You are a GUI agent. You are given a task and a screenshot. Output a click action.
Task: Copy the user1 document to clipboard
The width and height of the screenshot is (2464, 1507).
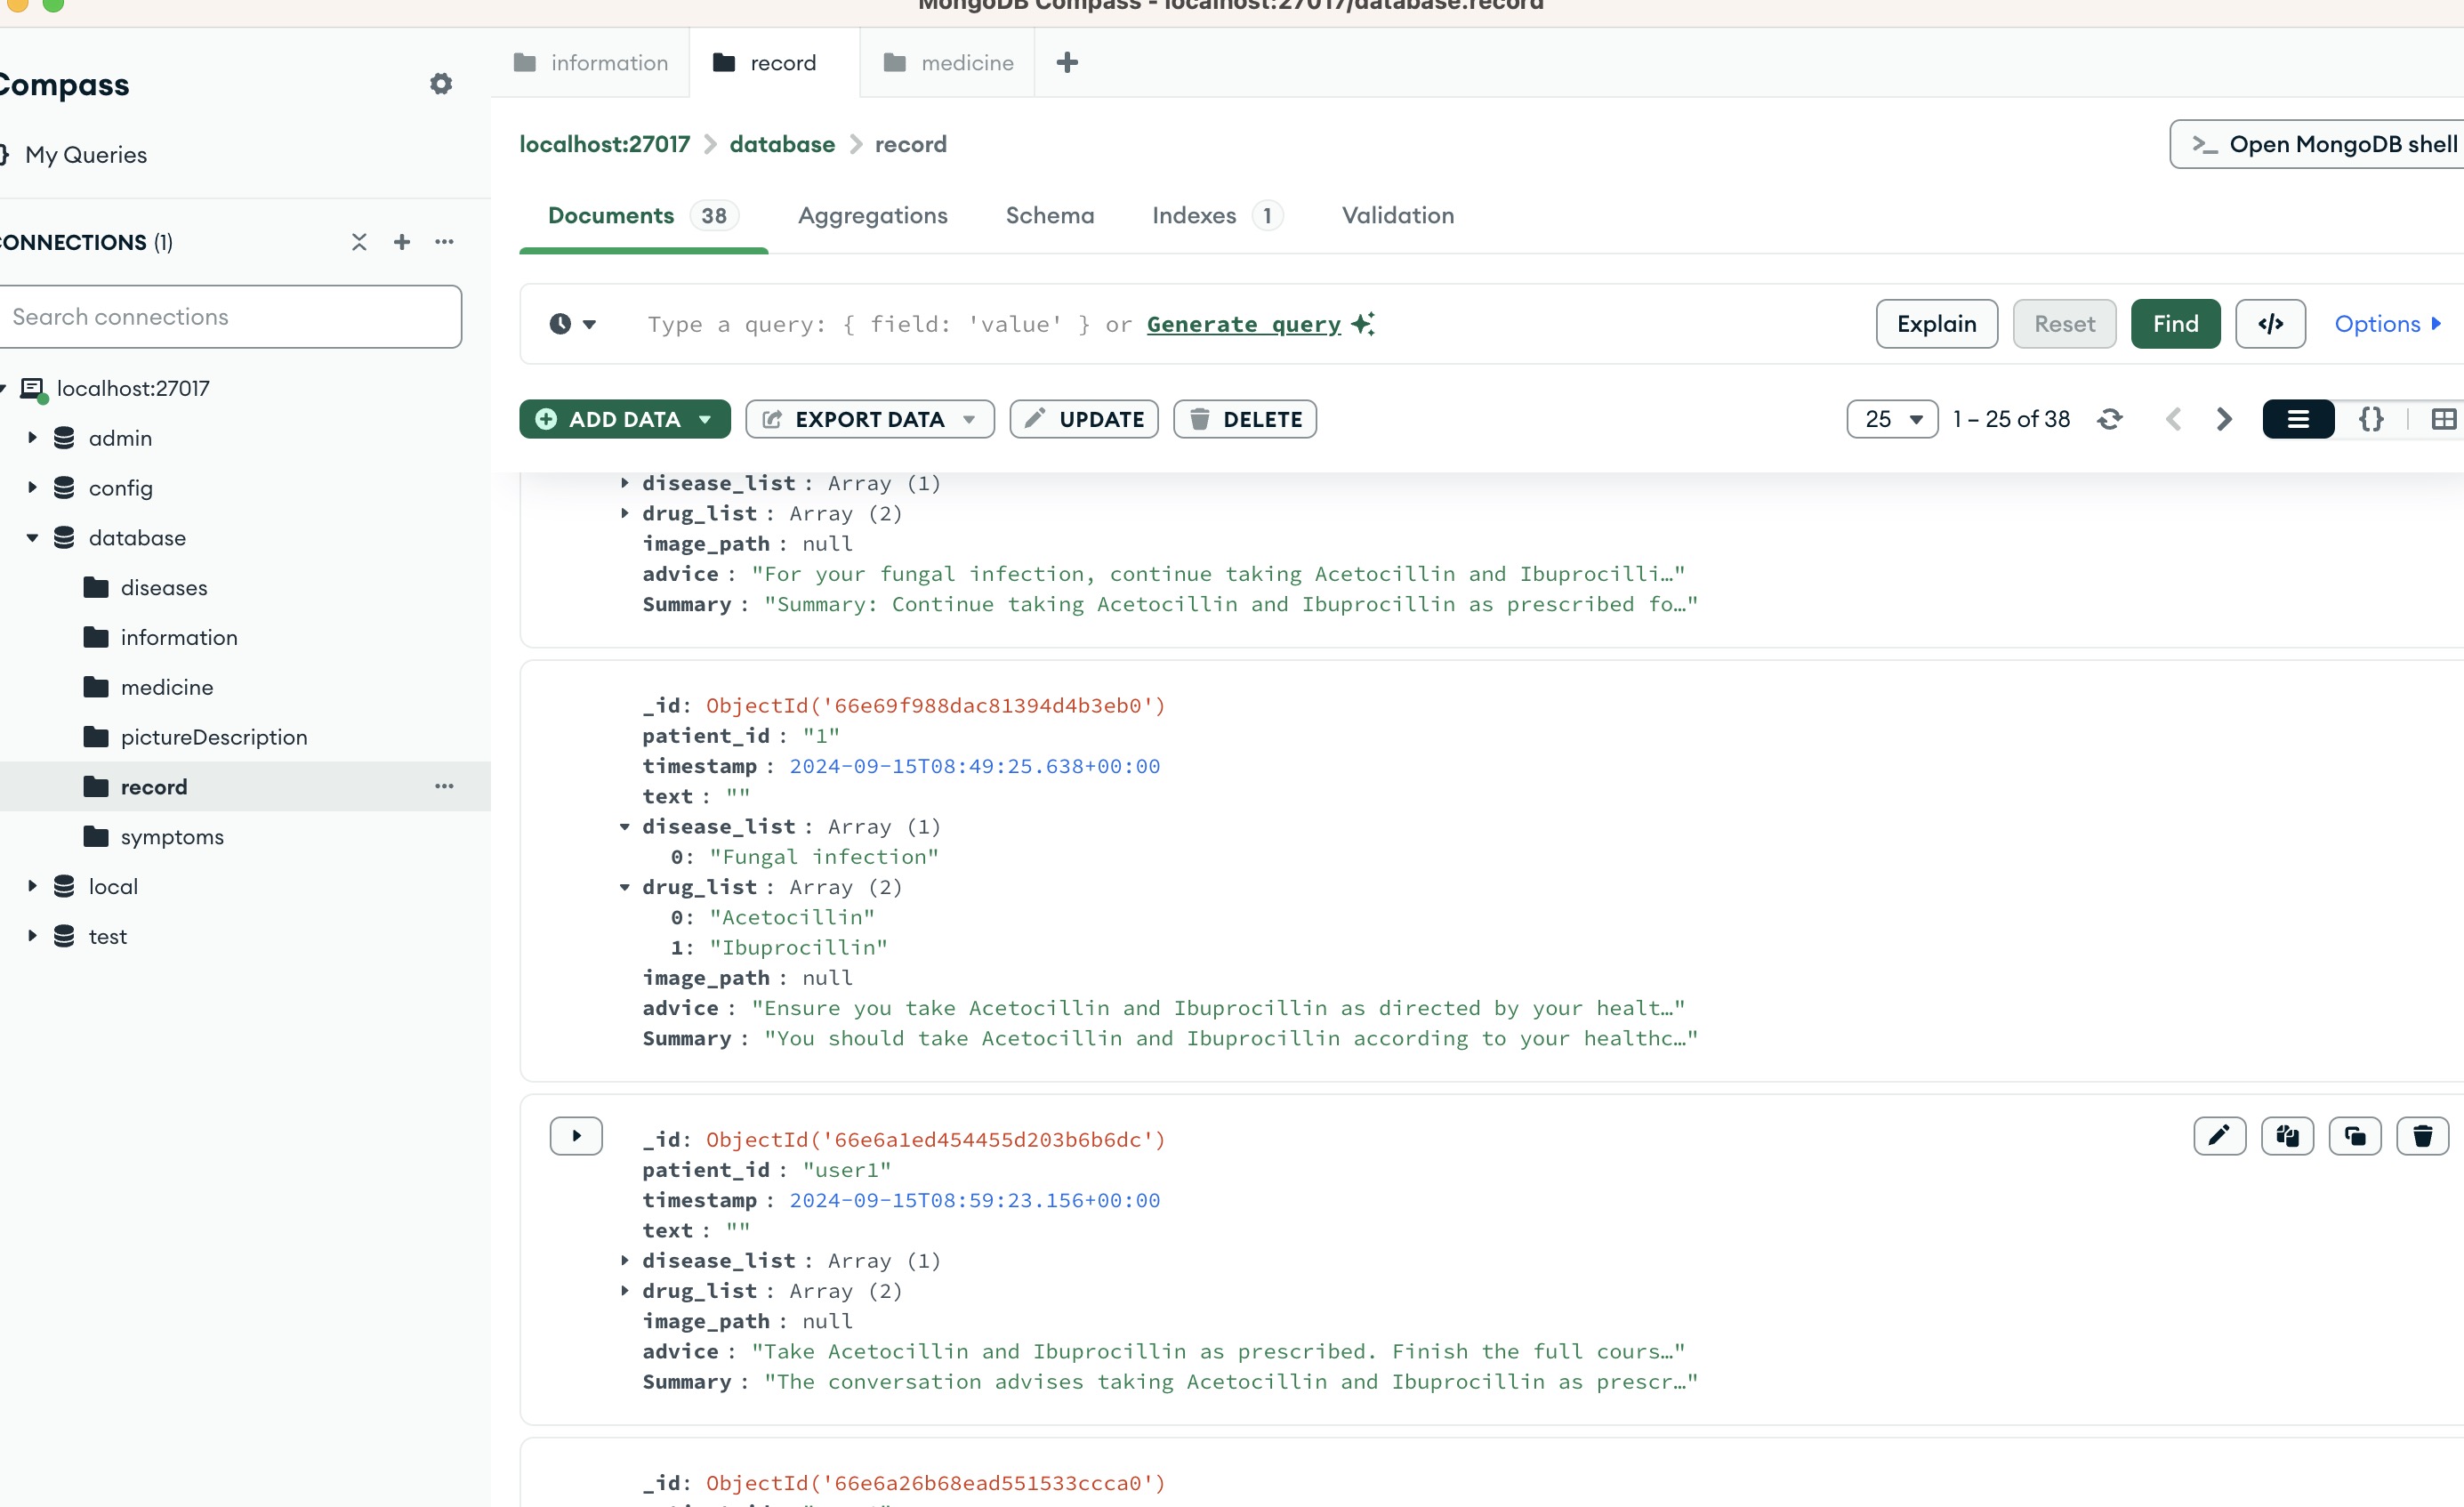point(2287,1136)
